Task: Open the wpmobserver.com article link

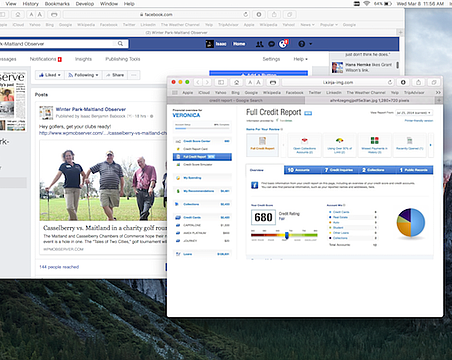Action: [x=103, y=133]
